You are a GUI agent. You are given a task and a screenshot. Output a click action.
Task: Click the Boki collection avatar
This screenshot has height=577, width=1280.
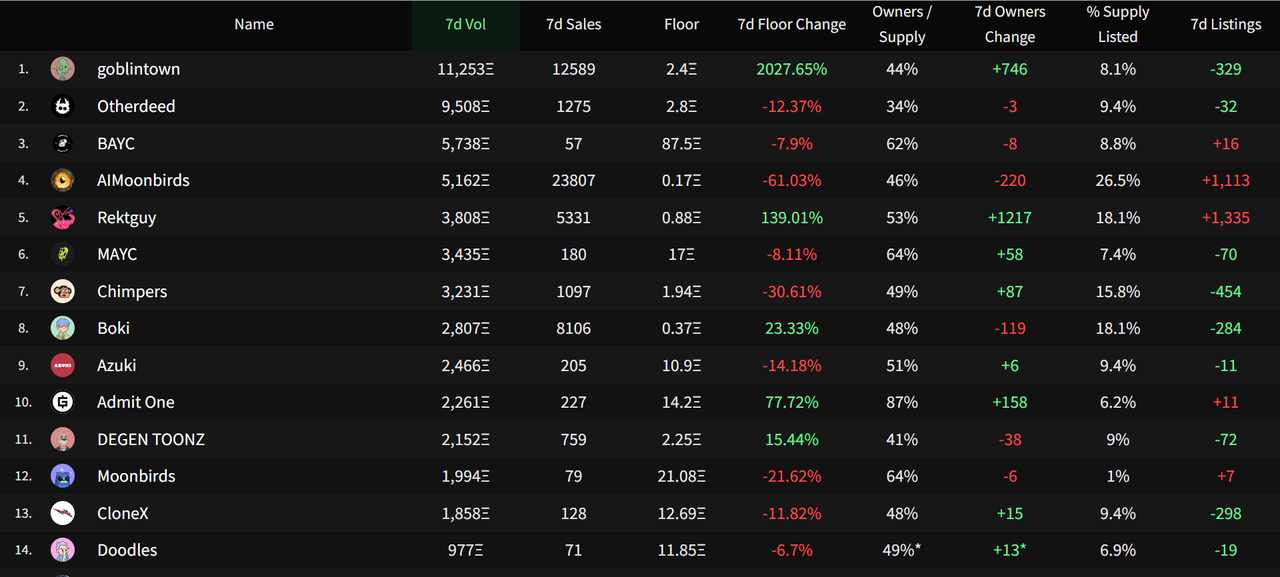point(63,328)
